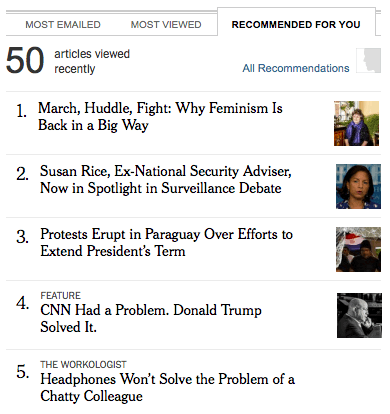Open the Headphones Chatty Colleague article
Image resolution: width=390 pixels, height=414 pixels.
(167, 388)
